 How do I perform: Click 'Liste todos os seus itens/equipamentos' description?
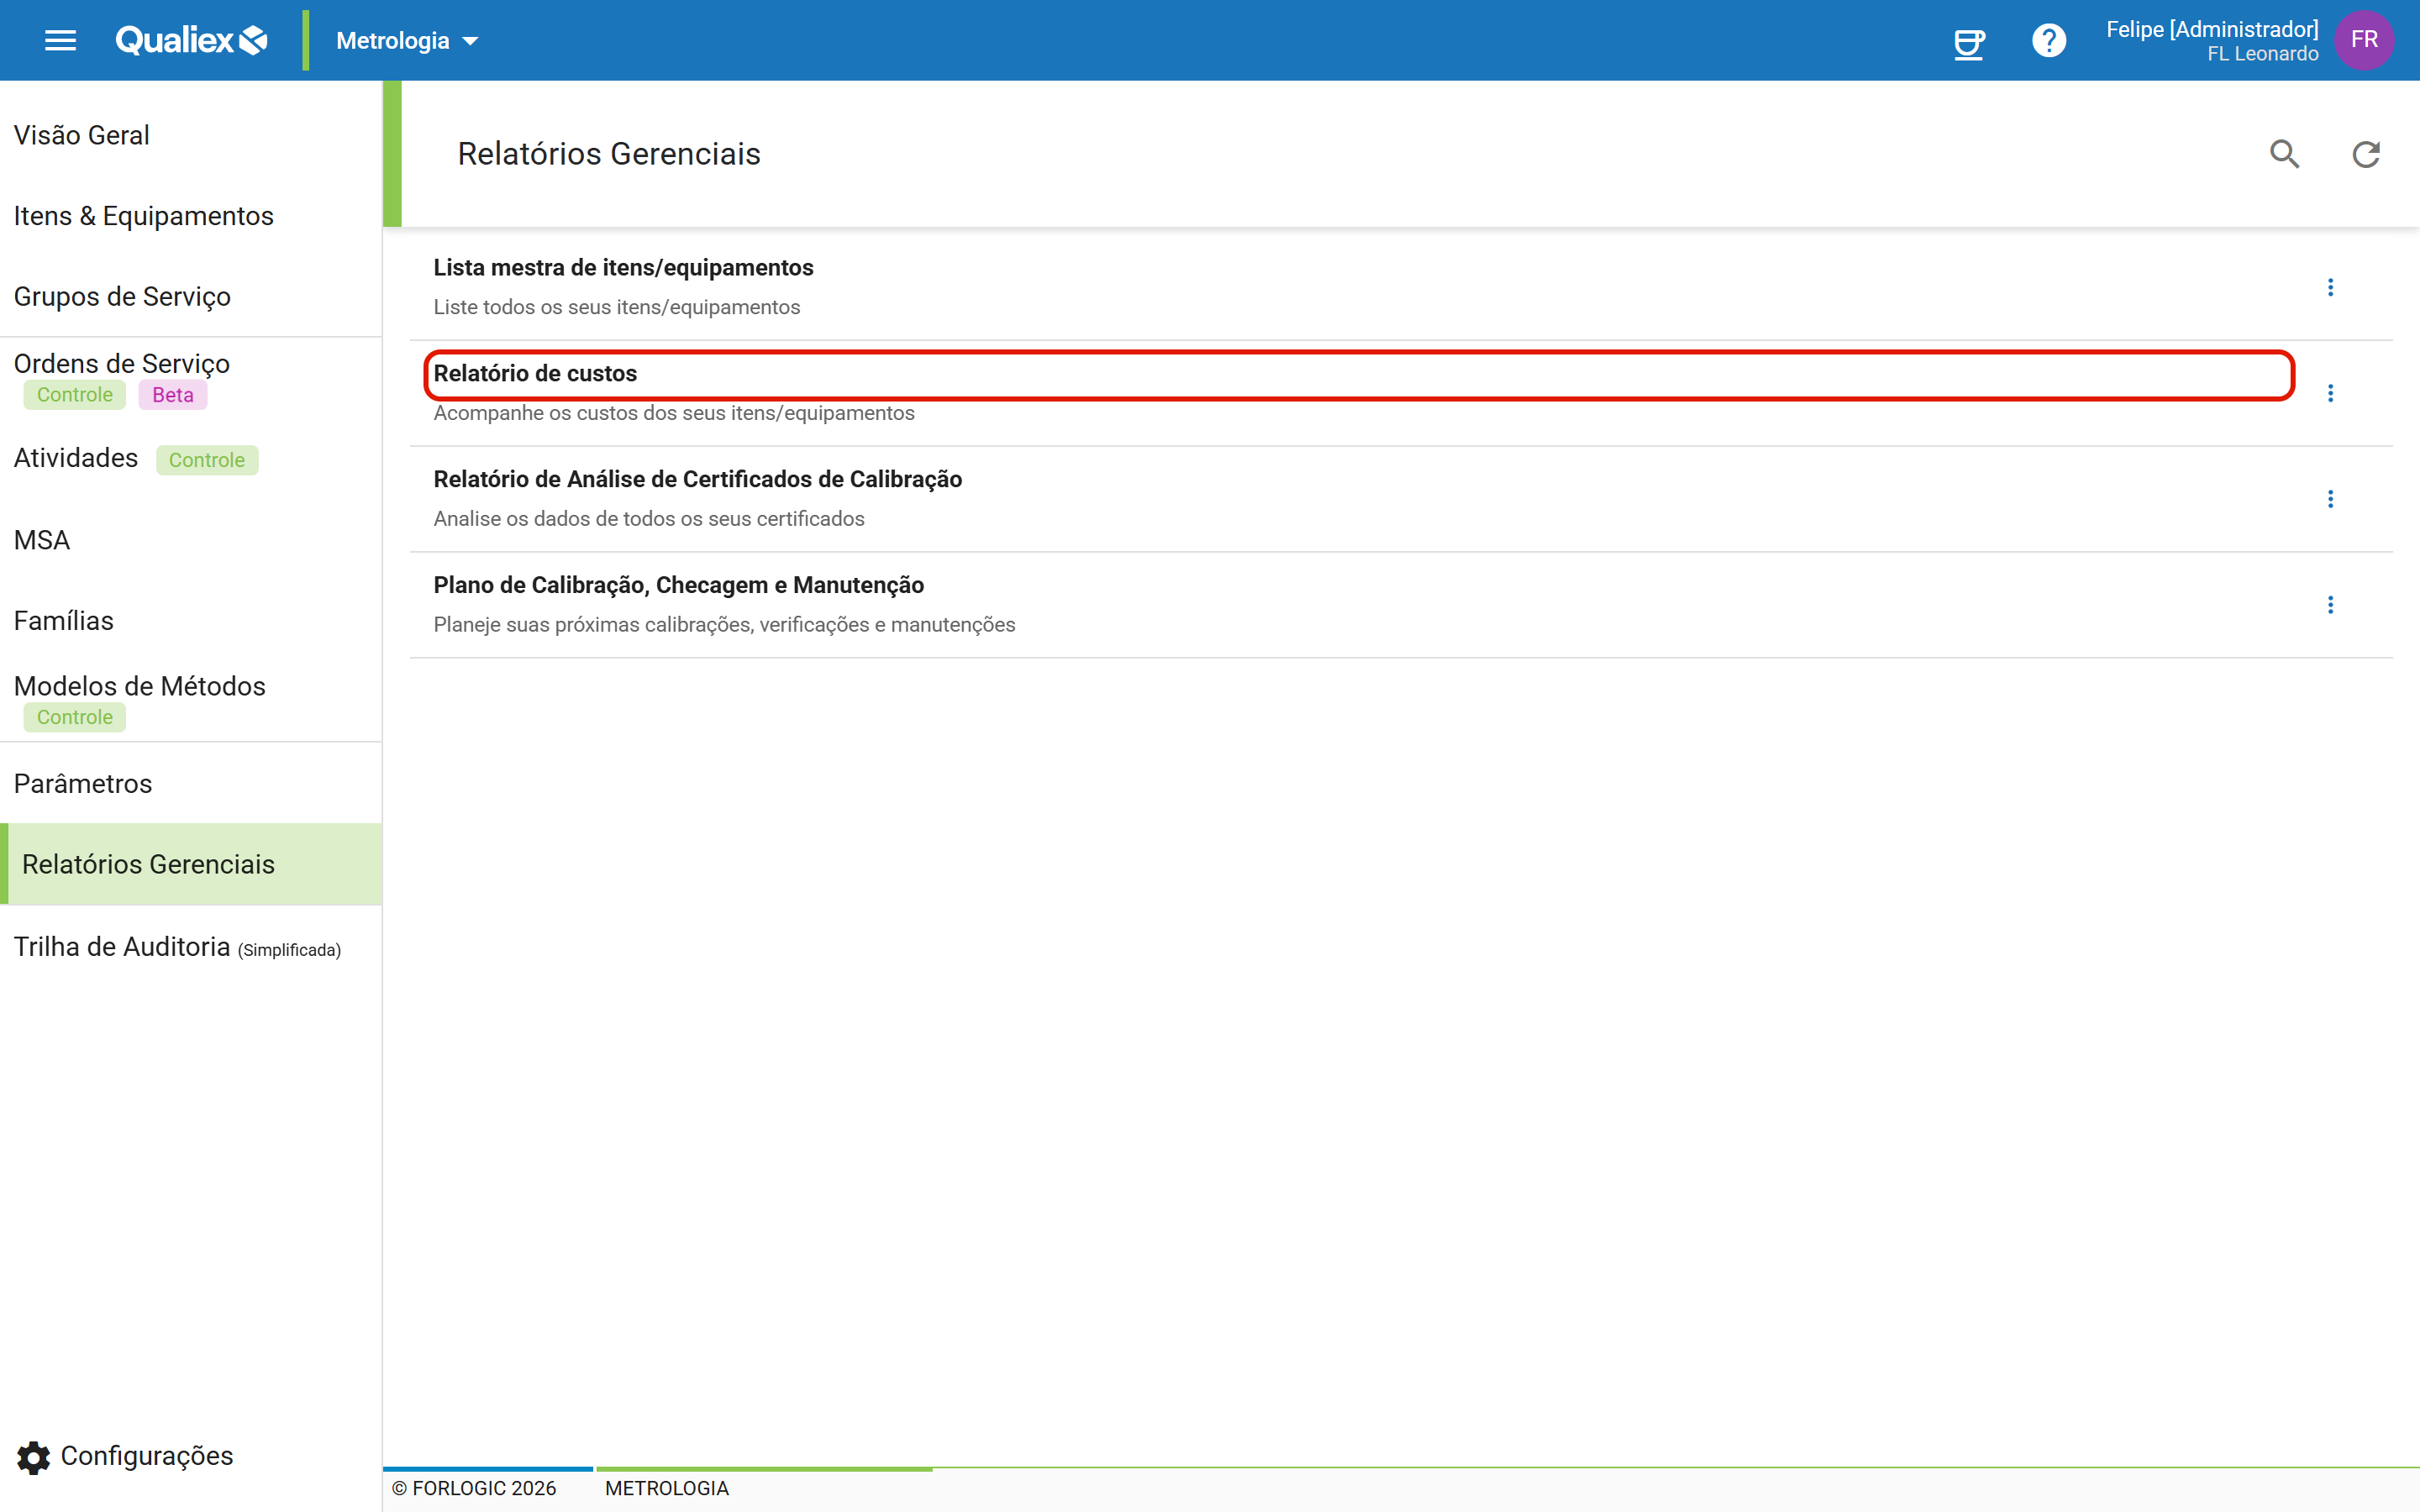[616, 308]
